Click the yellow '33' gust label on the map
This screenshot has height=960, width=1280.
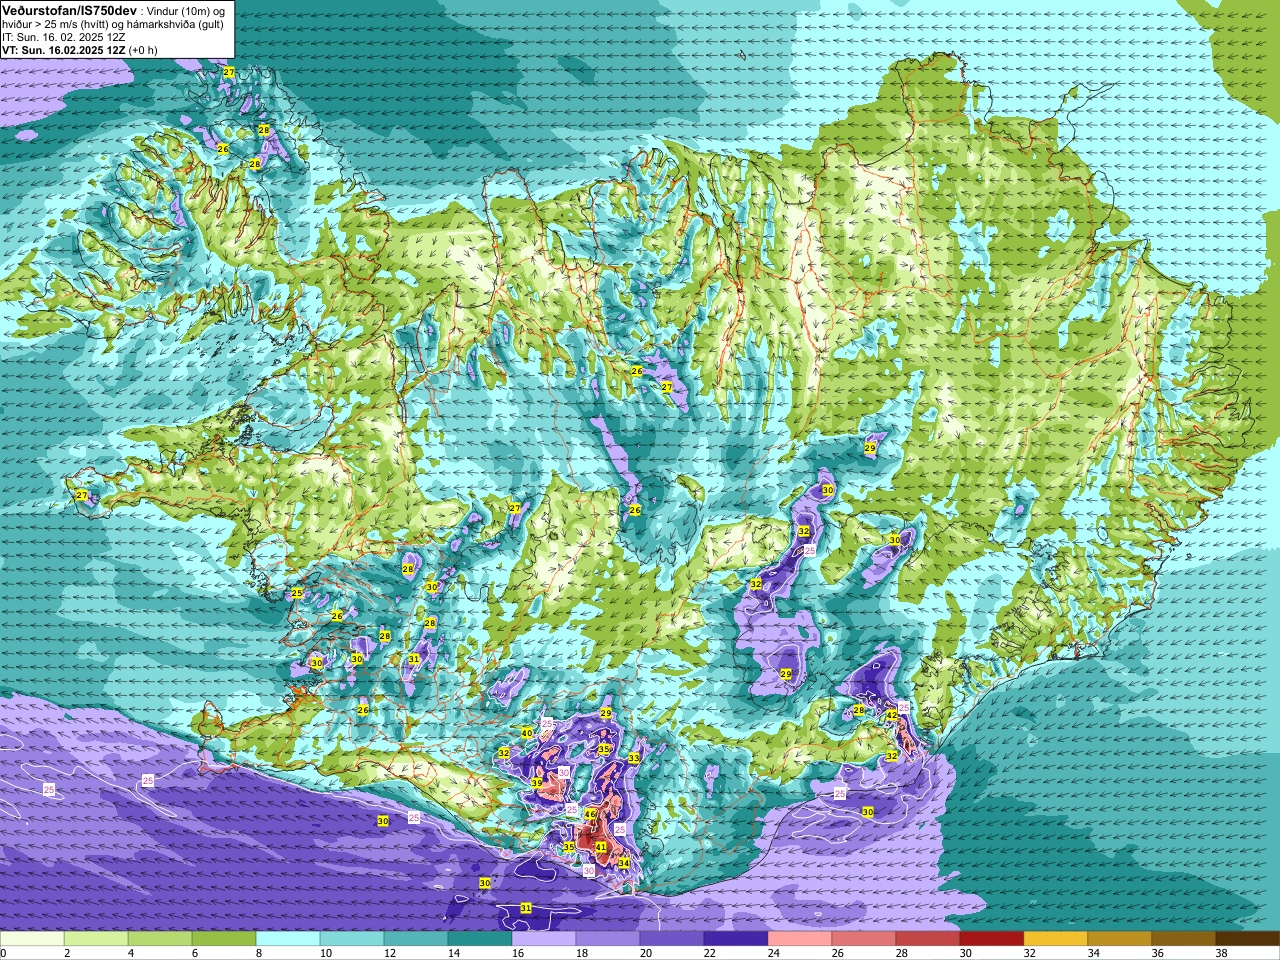click(x=634, y=759)
